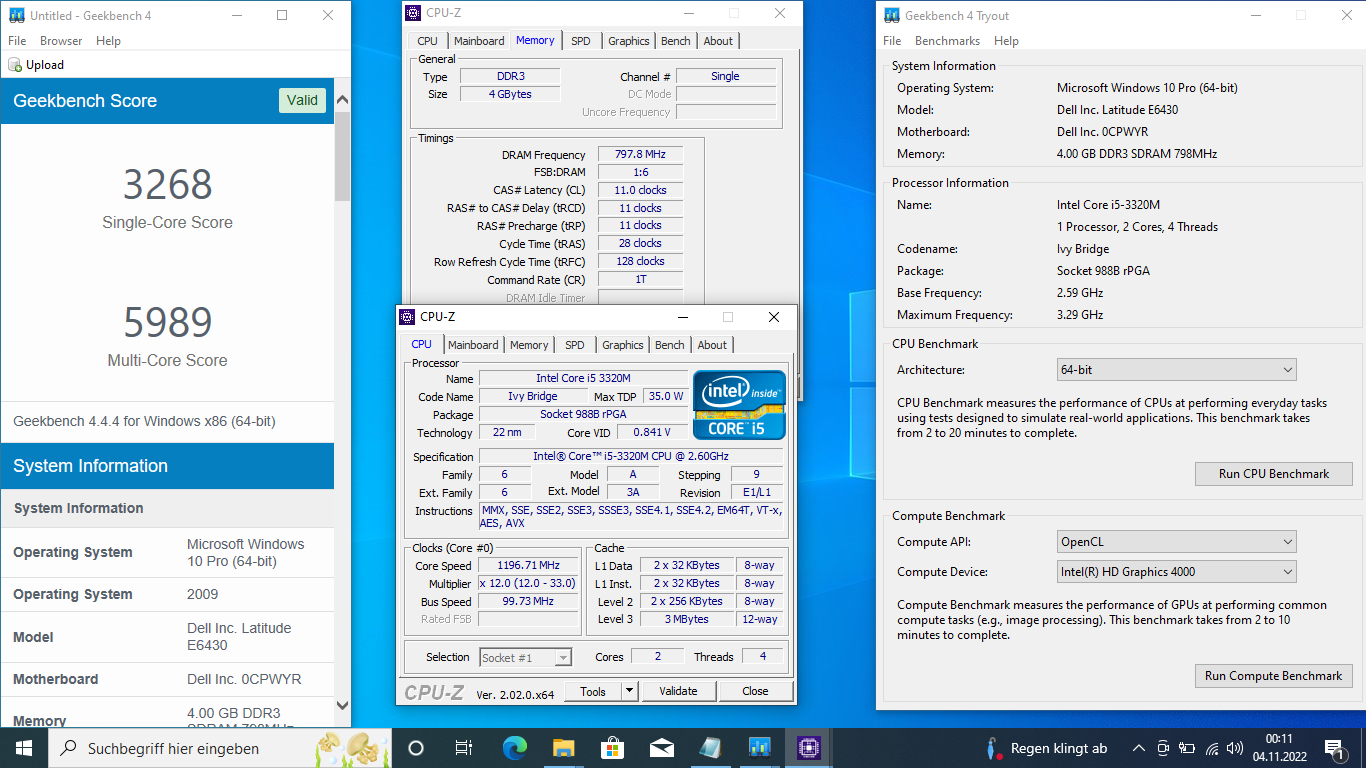
Task: Select CPU tab in back CPU-Z window
Action: (427, 41)
